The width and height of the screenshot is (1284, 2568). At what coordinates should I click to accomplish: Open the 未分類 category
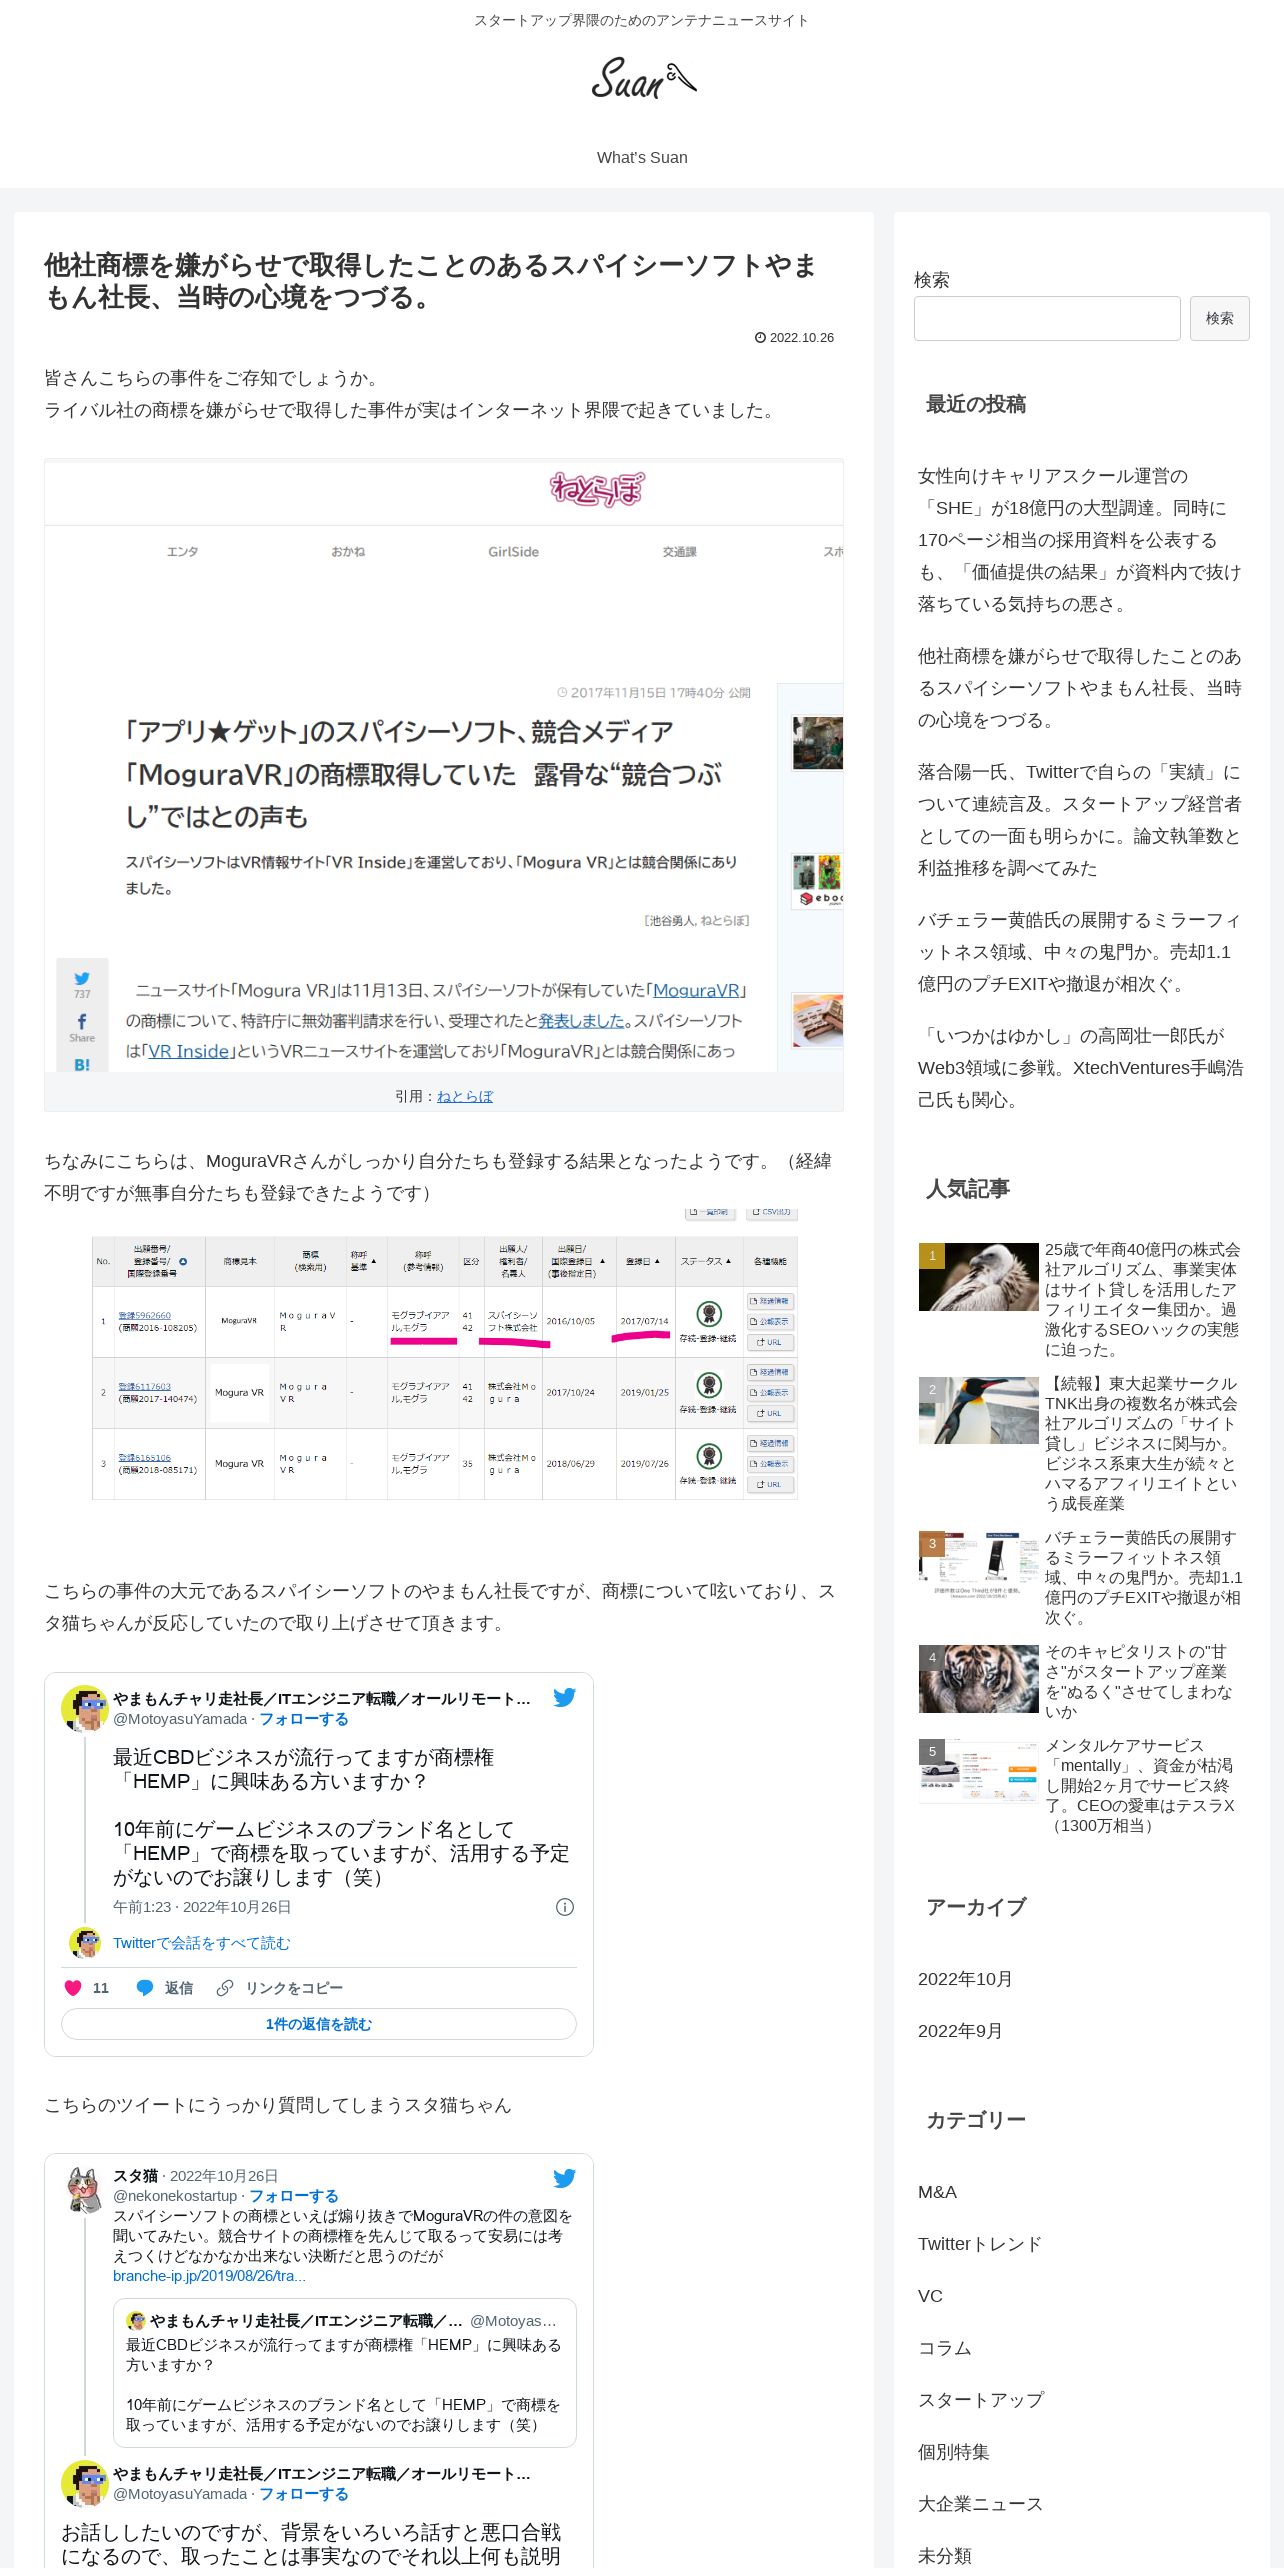(945, 2556)
